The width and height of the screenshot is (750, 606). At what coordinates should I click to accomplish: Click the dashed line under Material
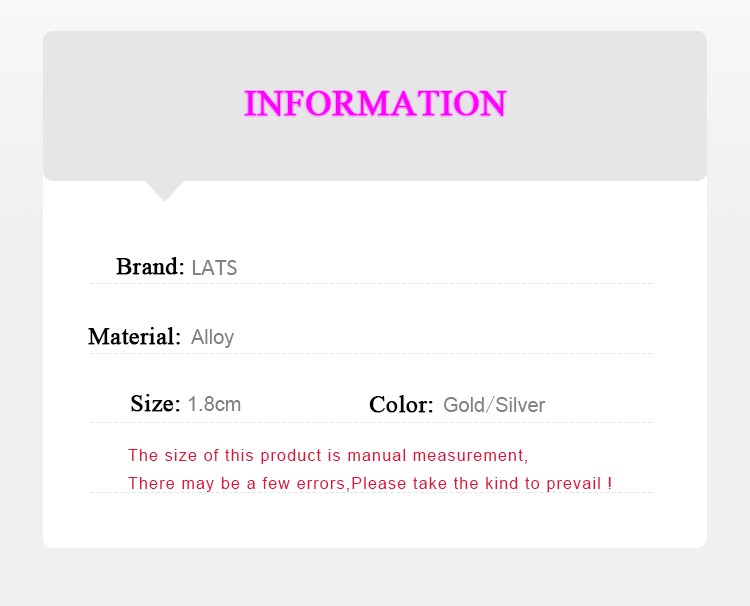[372, 353]
